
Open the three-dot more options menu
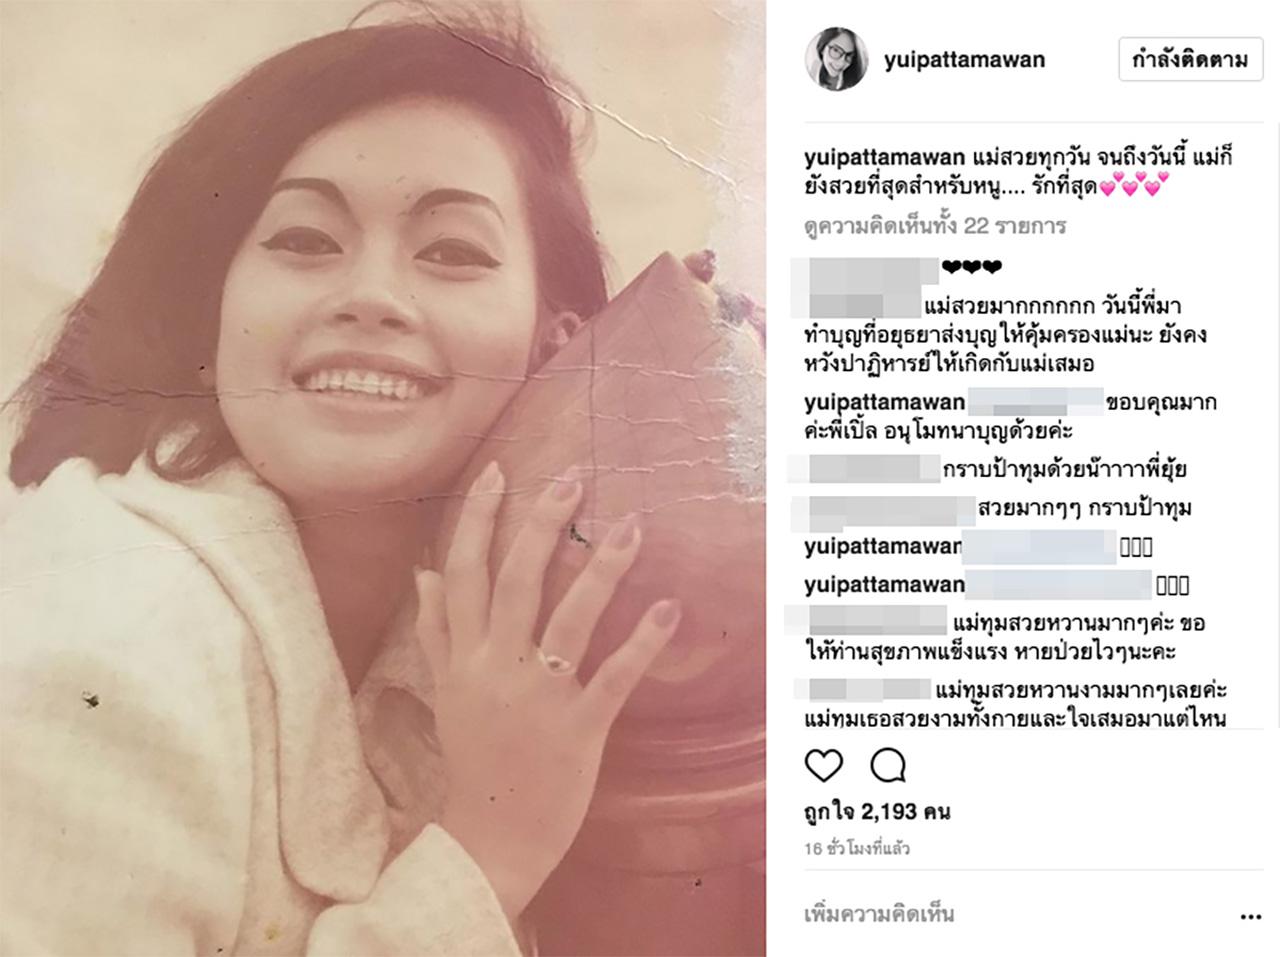[1250, 916]
